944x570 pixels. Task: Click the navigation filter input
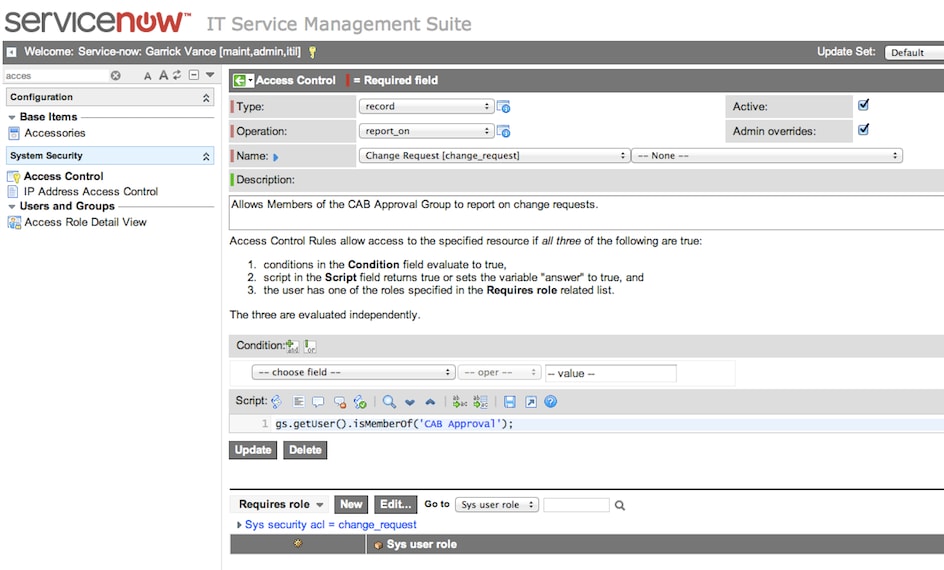pyautogui.click(x=56, y=76)
